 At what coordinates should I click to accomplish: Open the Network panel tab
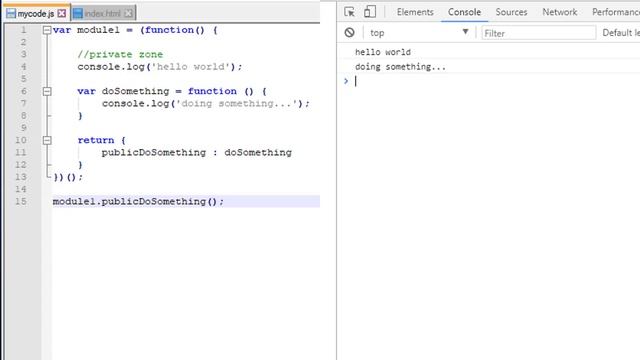coord(560,12)
